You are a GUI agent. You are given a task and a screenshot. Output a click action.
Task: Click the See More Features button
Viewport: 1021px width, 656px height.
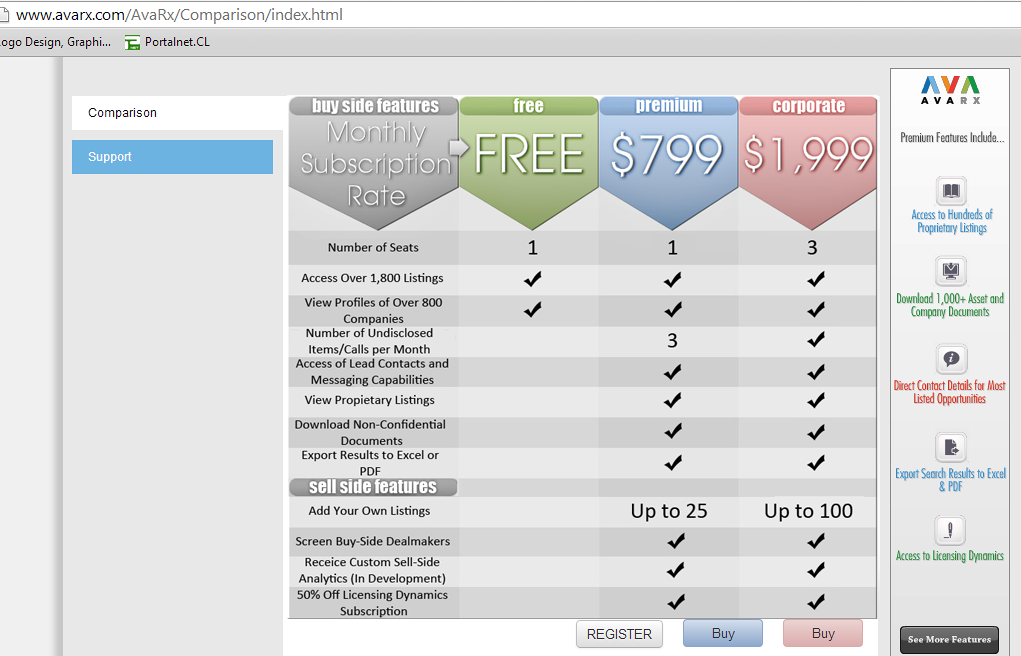pos(949,639)
